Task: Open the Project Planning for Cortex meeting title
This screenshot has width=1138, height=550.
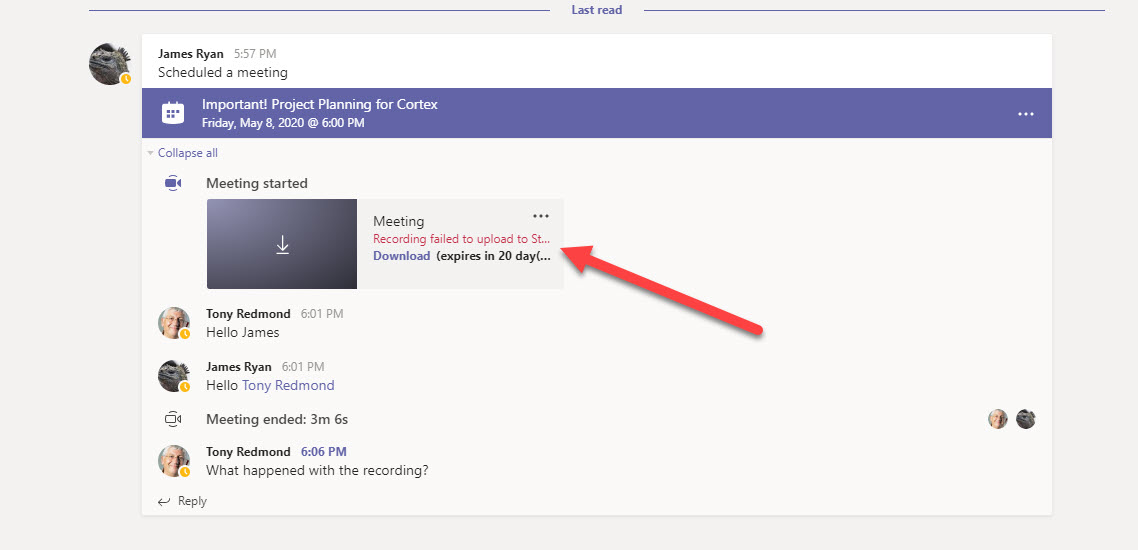Action: tap(320, 104)
